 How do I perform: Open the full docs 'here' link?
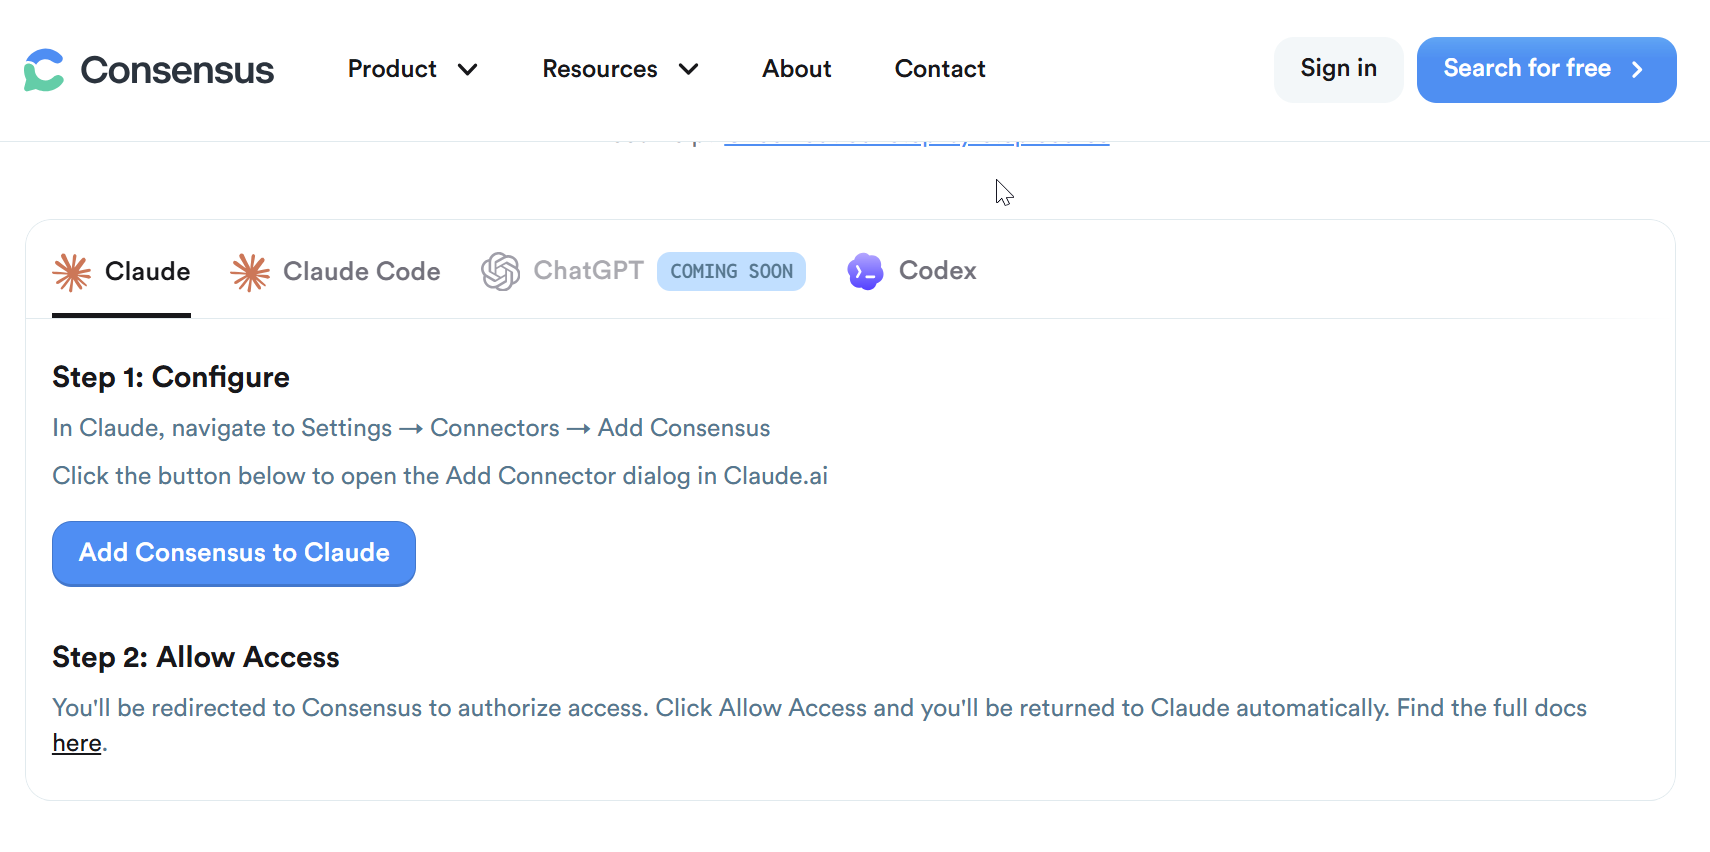pyautogui.click(x=77, y=743)
